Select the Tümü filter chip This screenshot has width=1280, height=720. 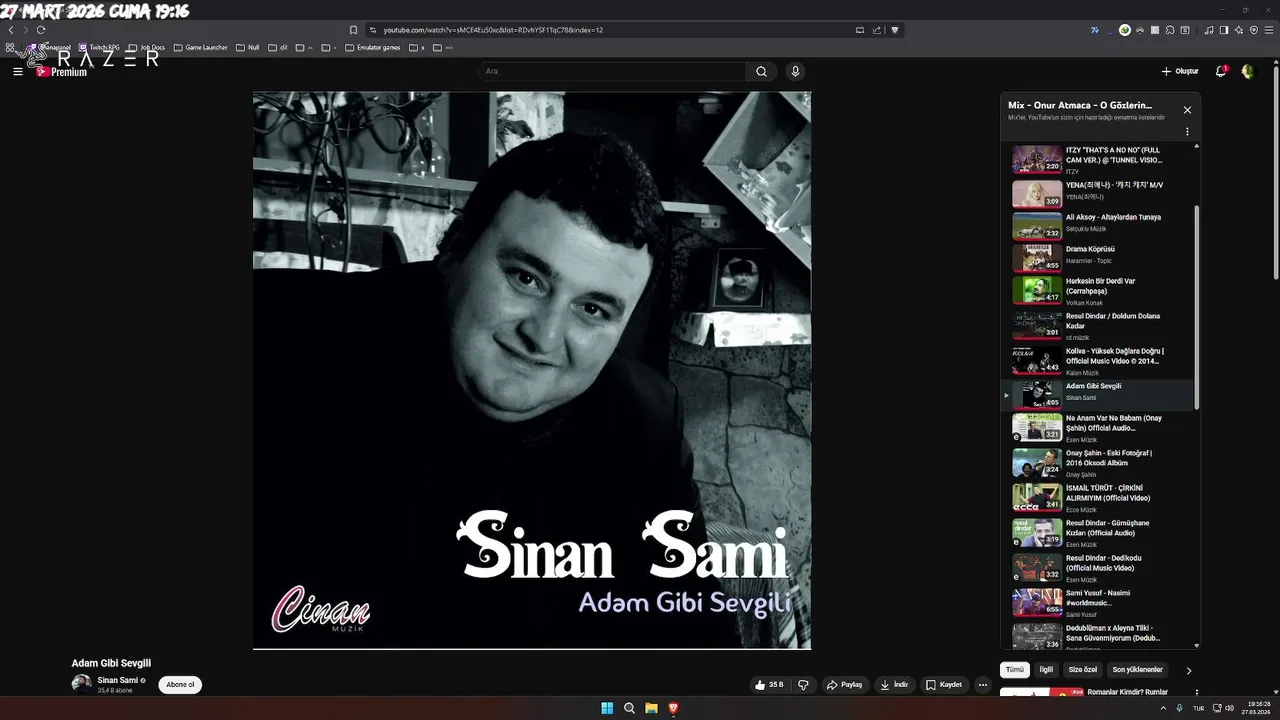(1015, 670)
